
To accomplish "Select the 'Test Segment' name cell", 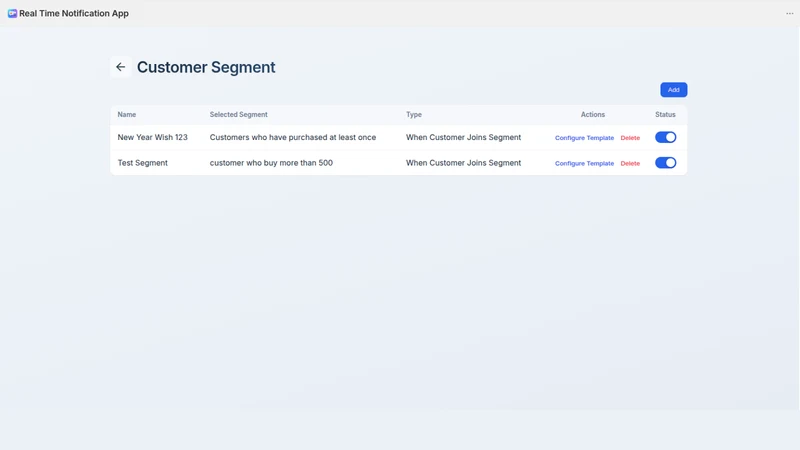I will click(142, 163).
